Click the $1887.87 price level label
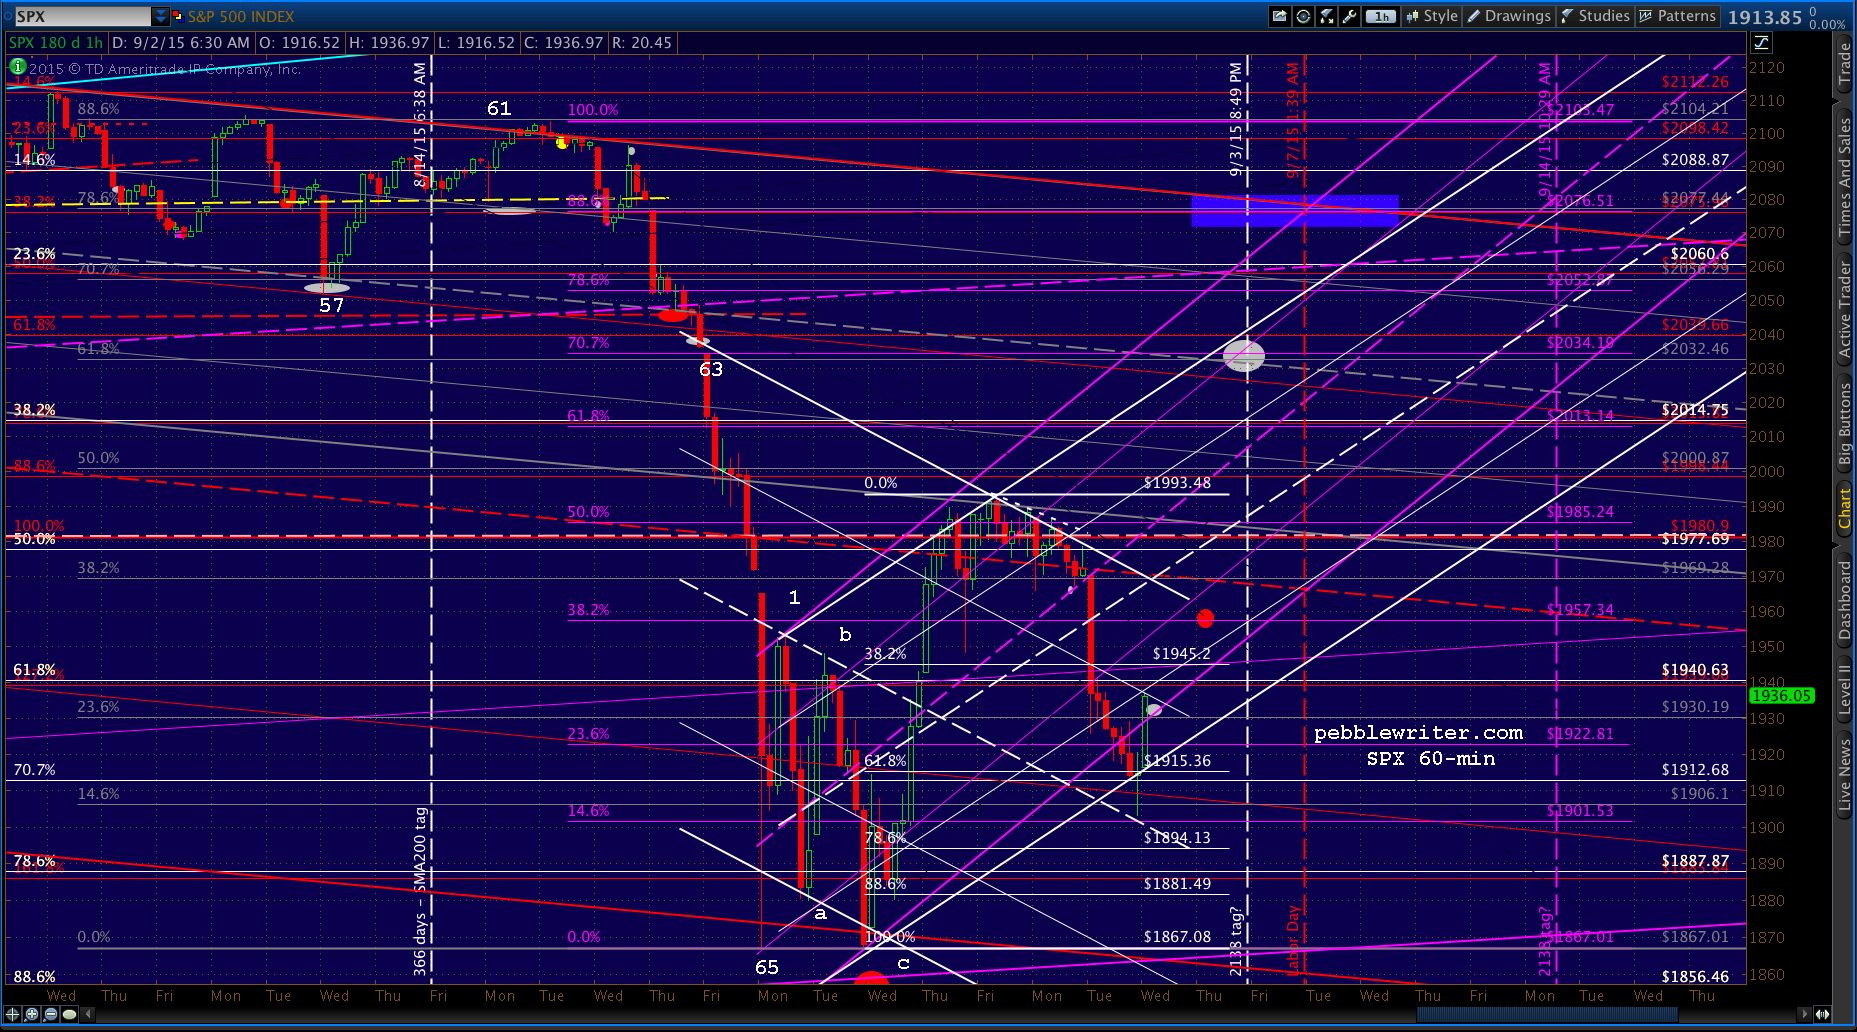The image size is (1857, 1032). 1695,860
